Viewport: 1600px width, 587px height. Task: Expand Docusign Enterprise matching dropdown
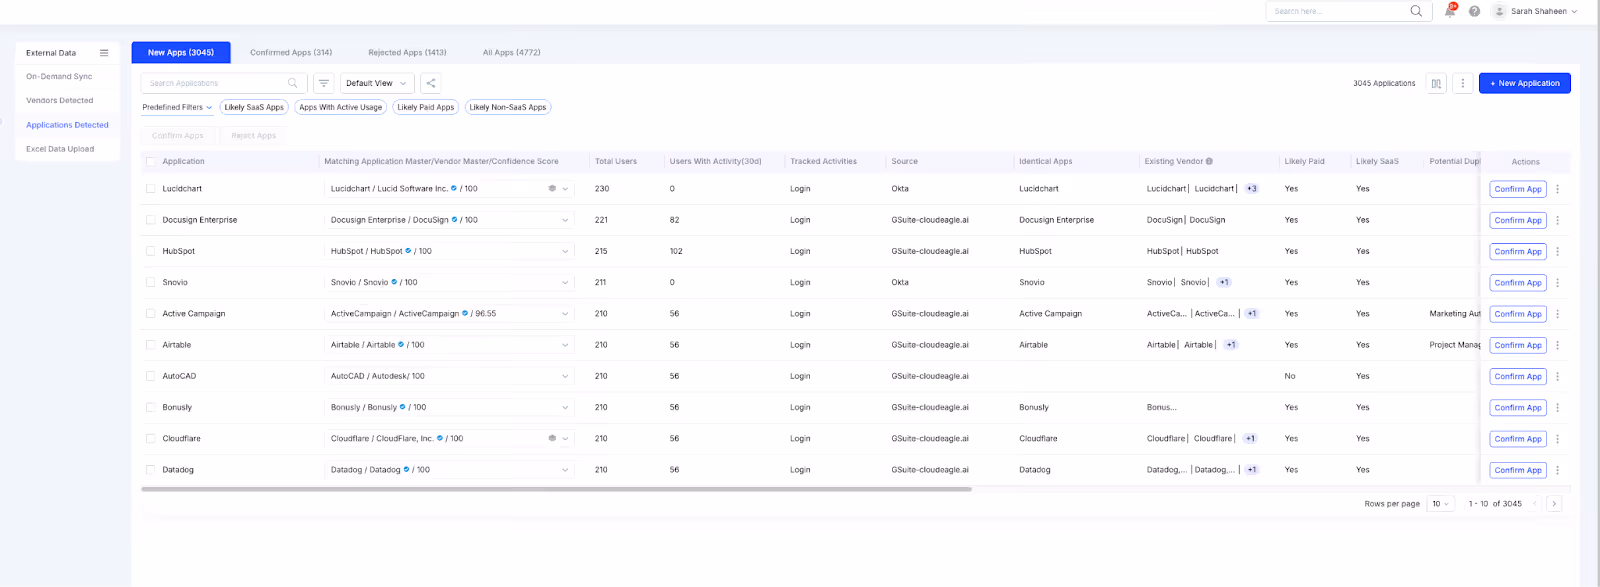pos(565,220)
